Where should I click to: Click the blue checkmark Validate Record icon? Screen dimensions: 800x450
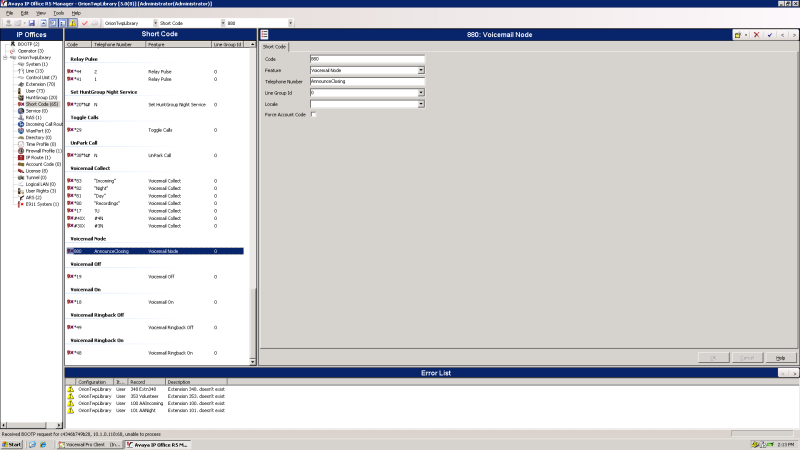tap(770, 35)
